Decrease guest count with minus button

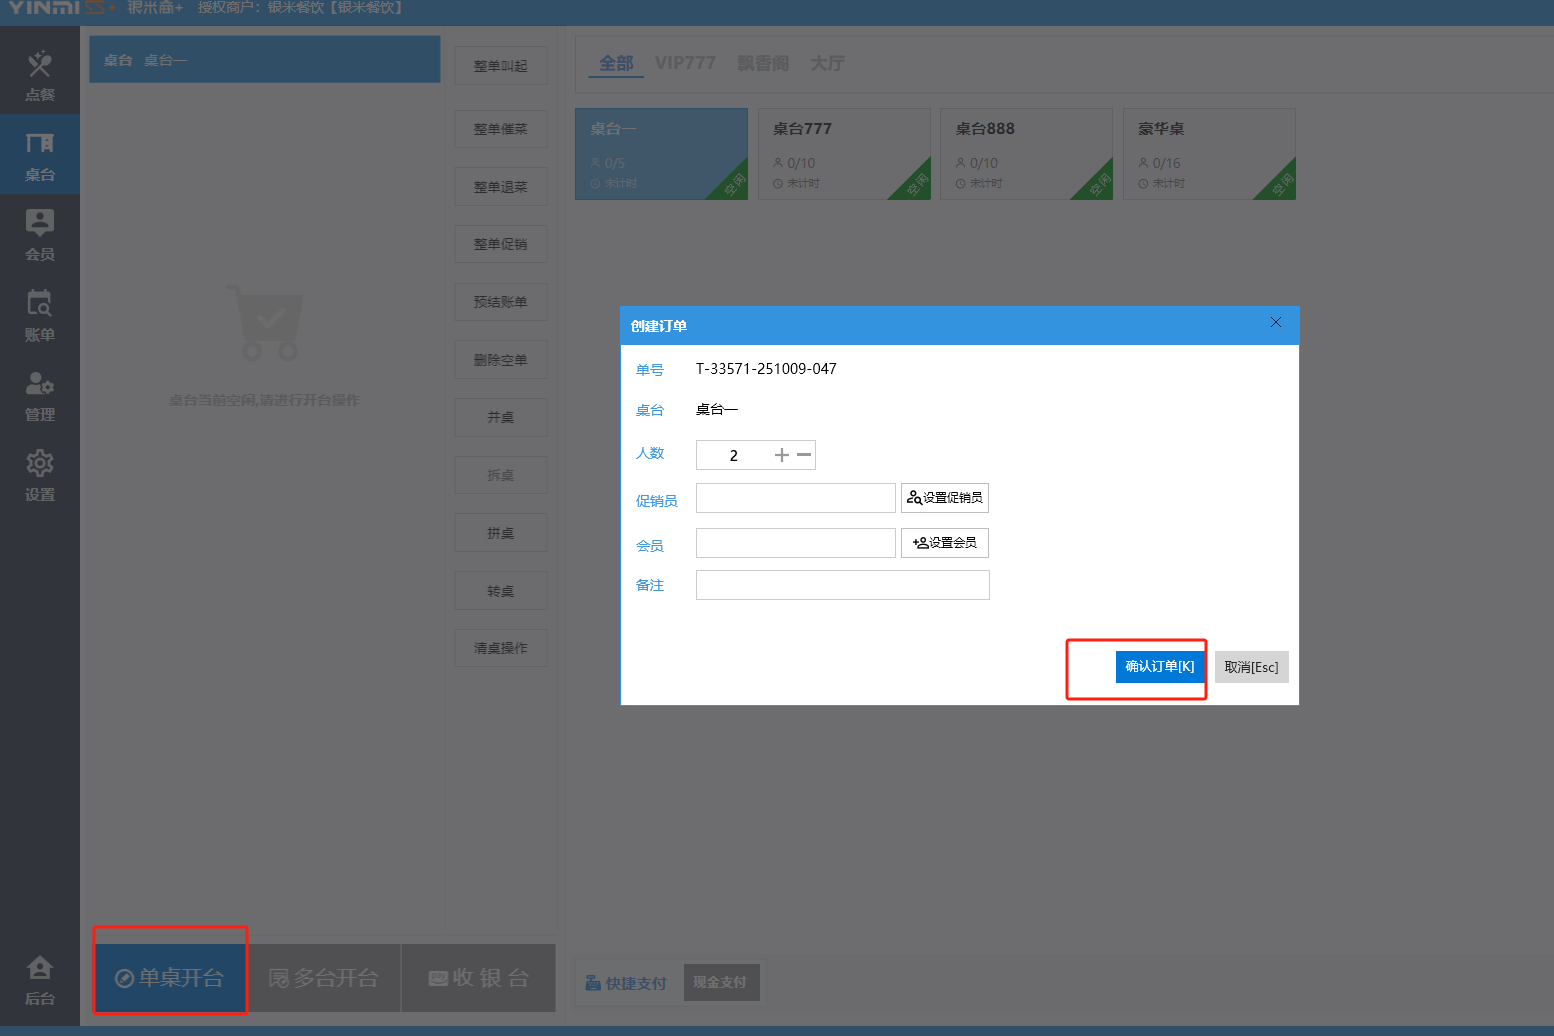click(x=804, y=455)
